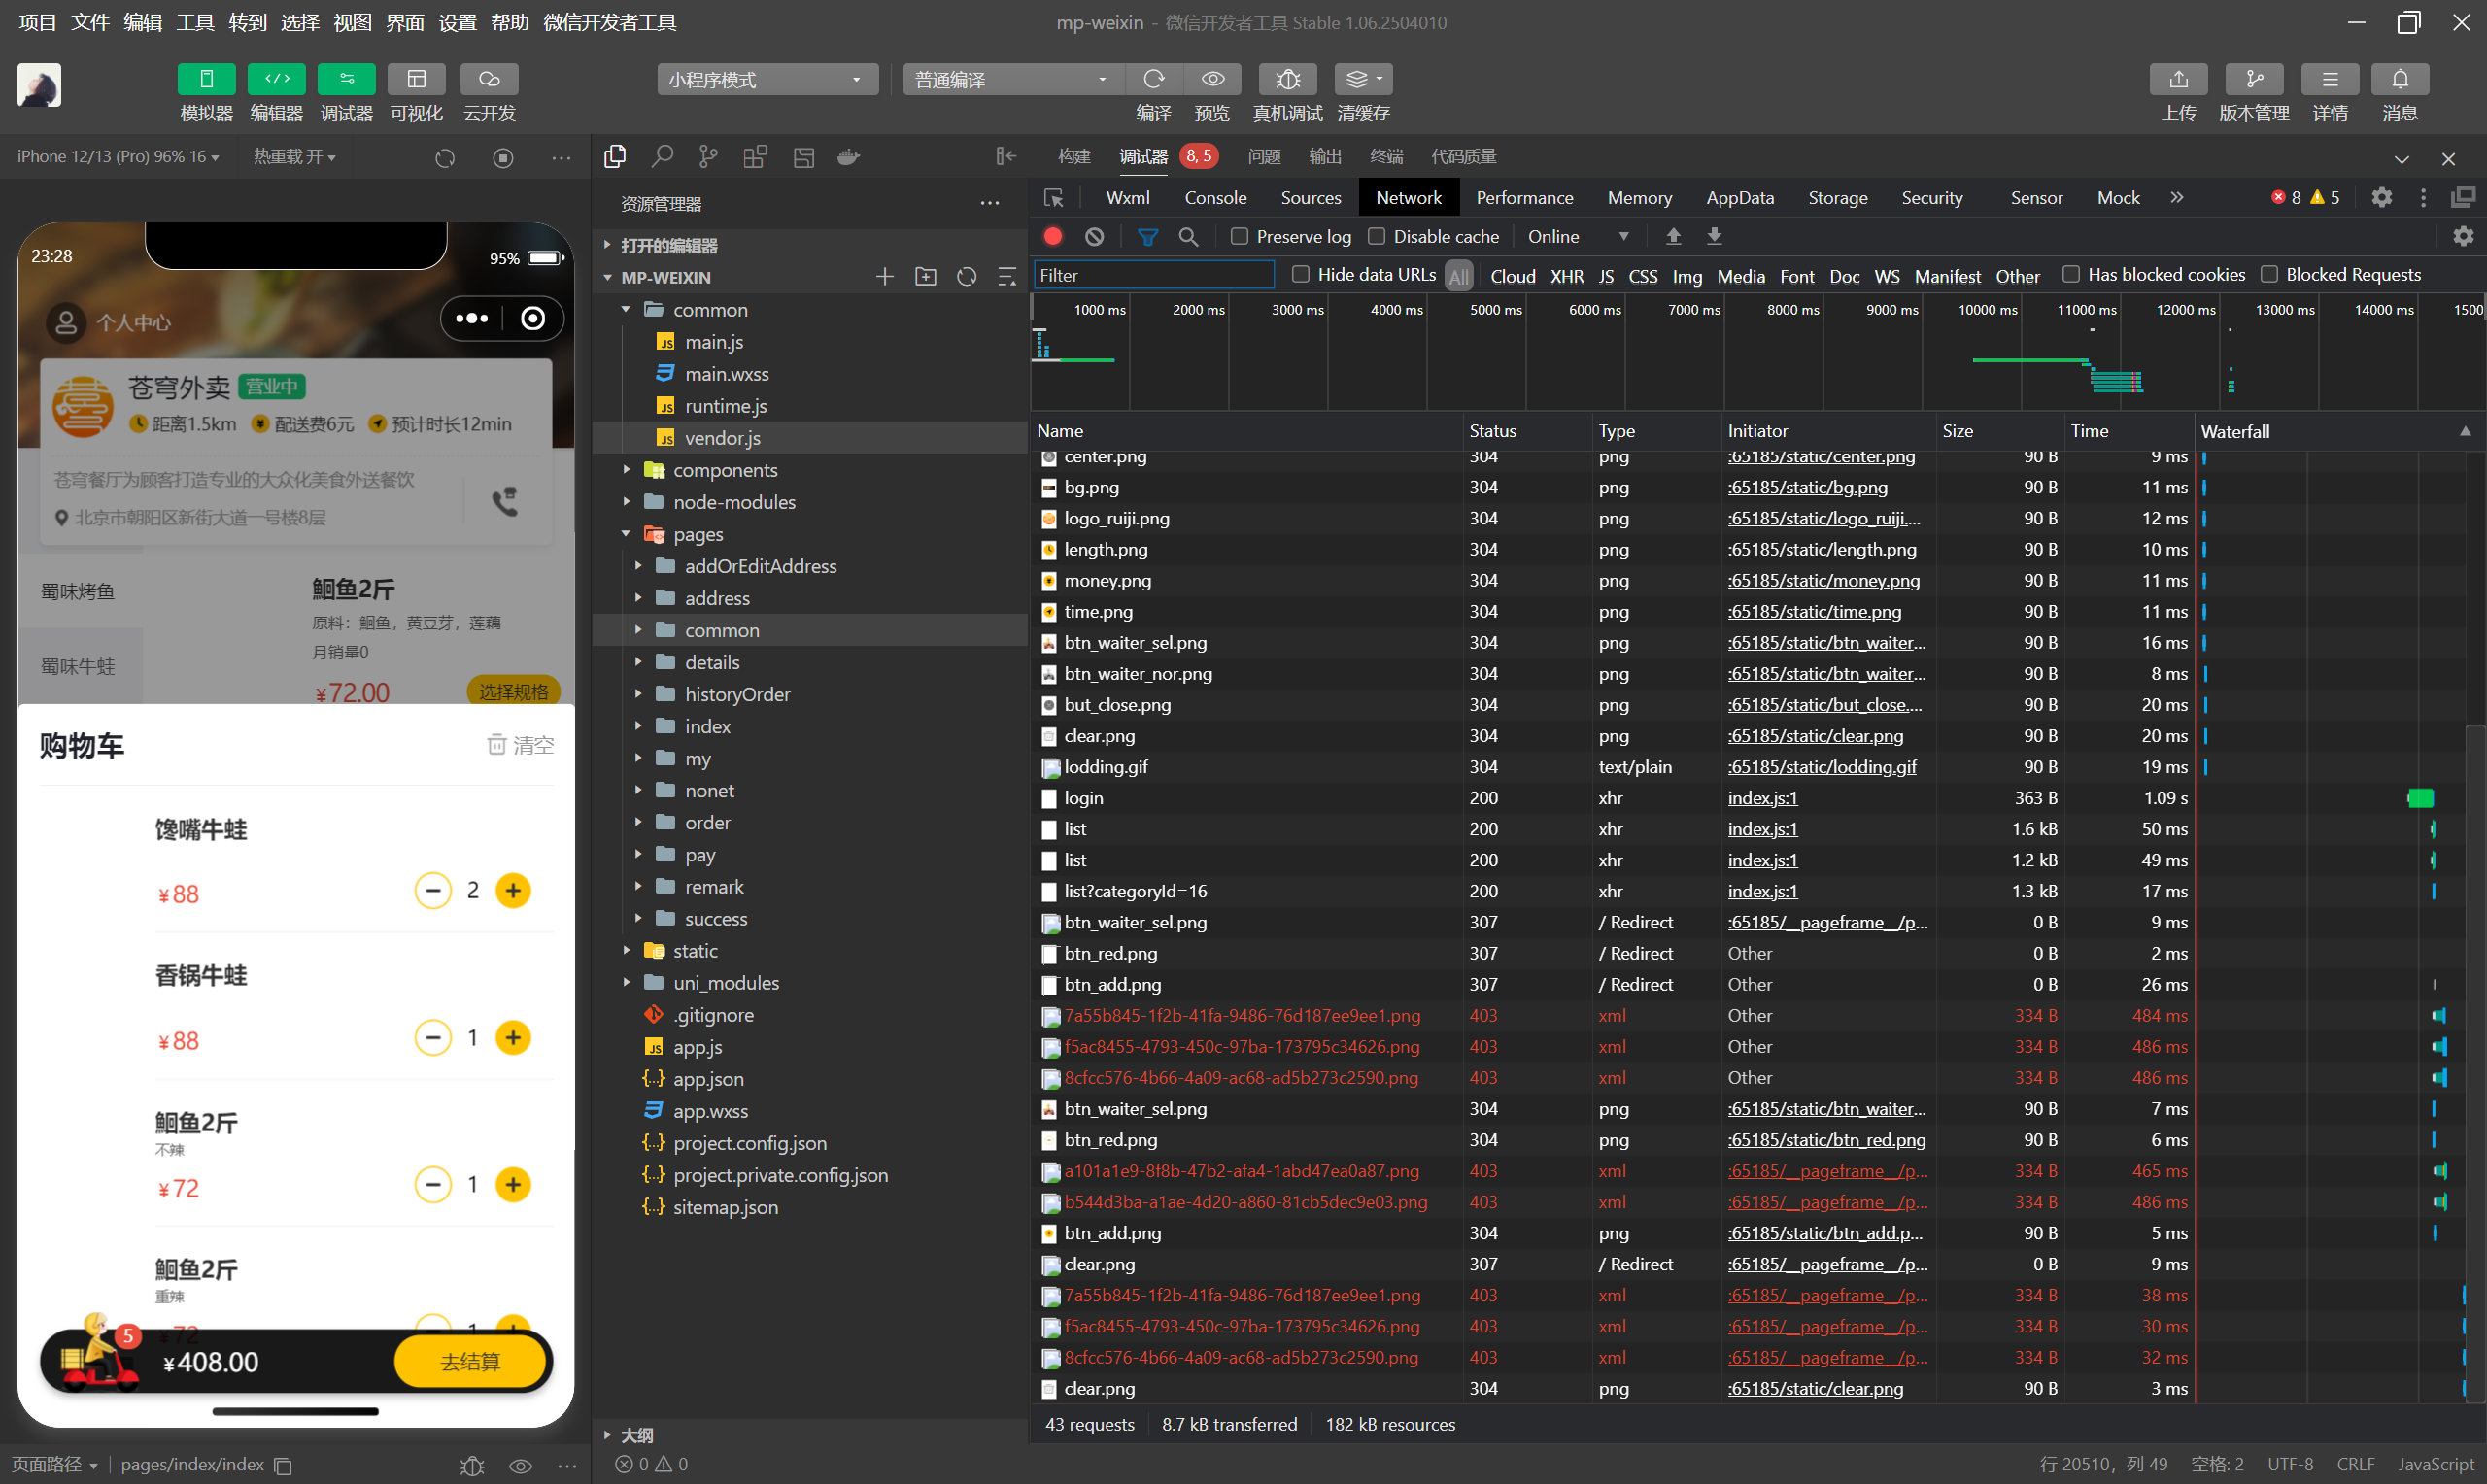Open the 预览 eye icon
The image size is (2487, 1484).
(1212, 79)
